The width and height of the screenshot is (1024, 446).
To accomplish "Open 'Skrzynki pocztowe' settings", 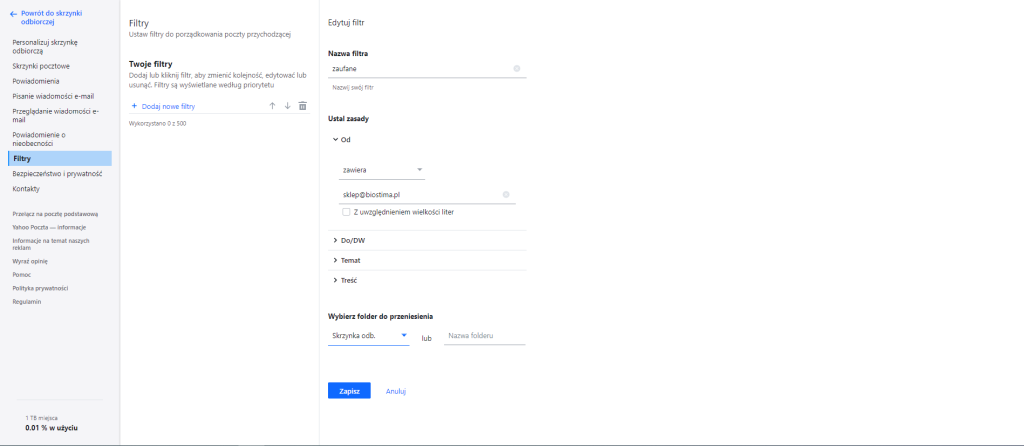I will tap(41, 66).
